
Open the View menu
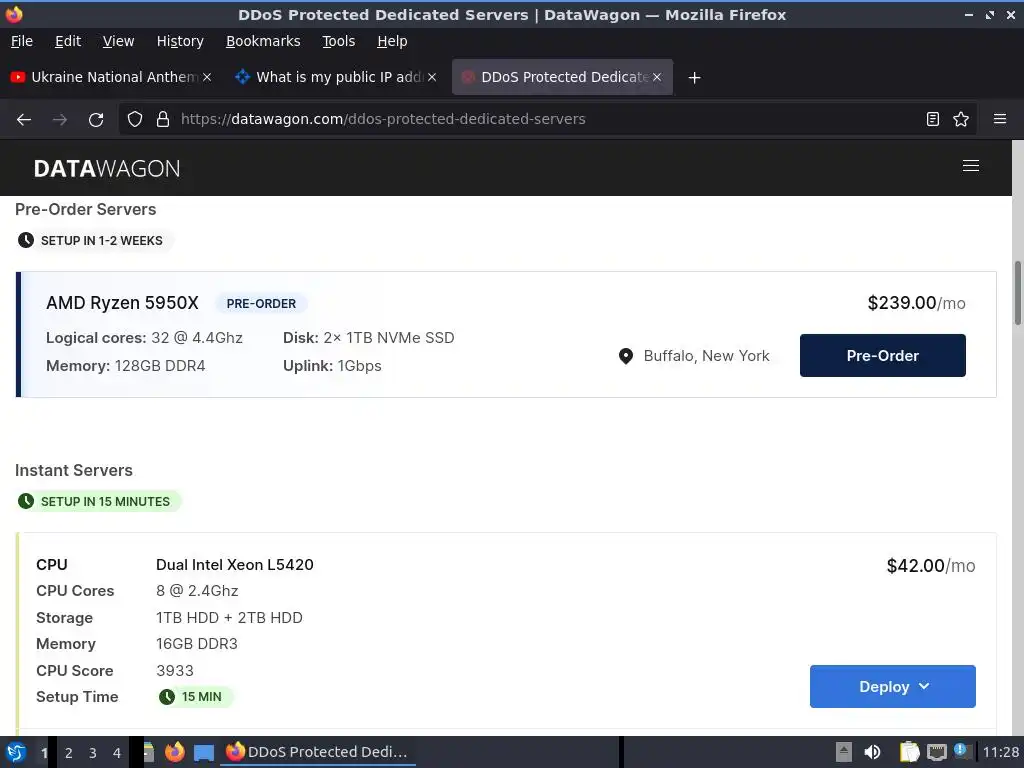[118, 41]
